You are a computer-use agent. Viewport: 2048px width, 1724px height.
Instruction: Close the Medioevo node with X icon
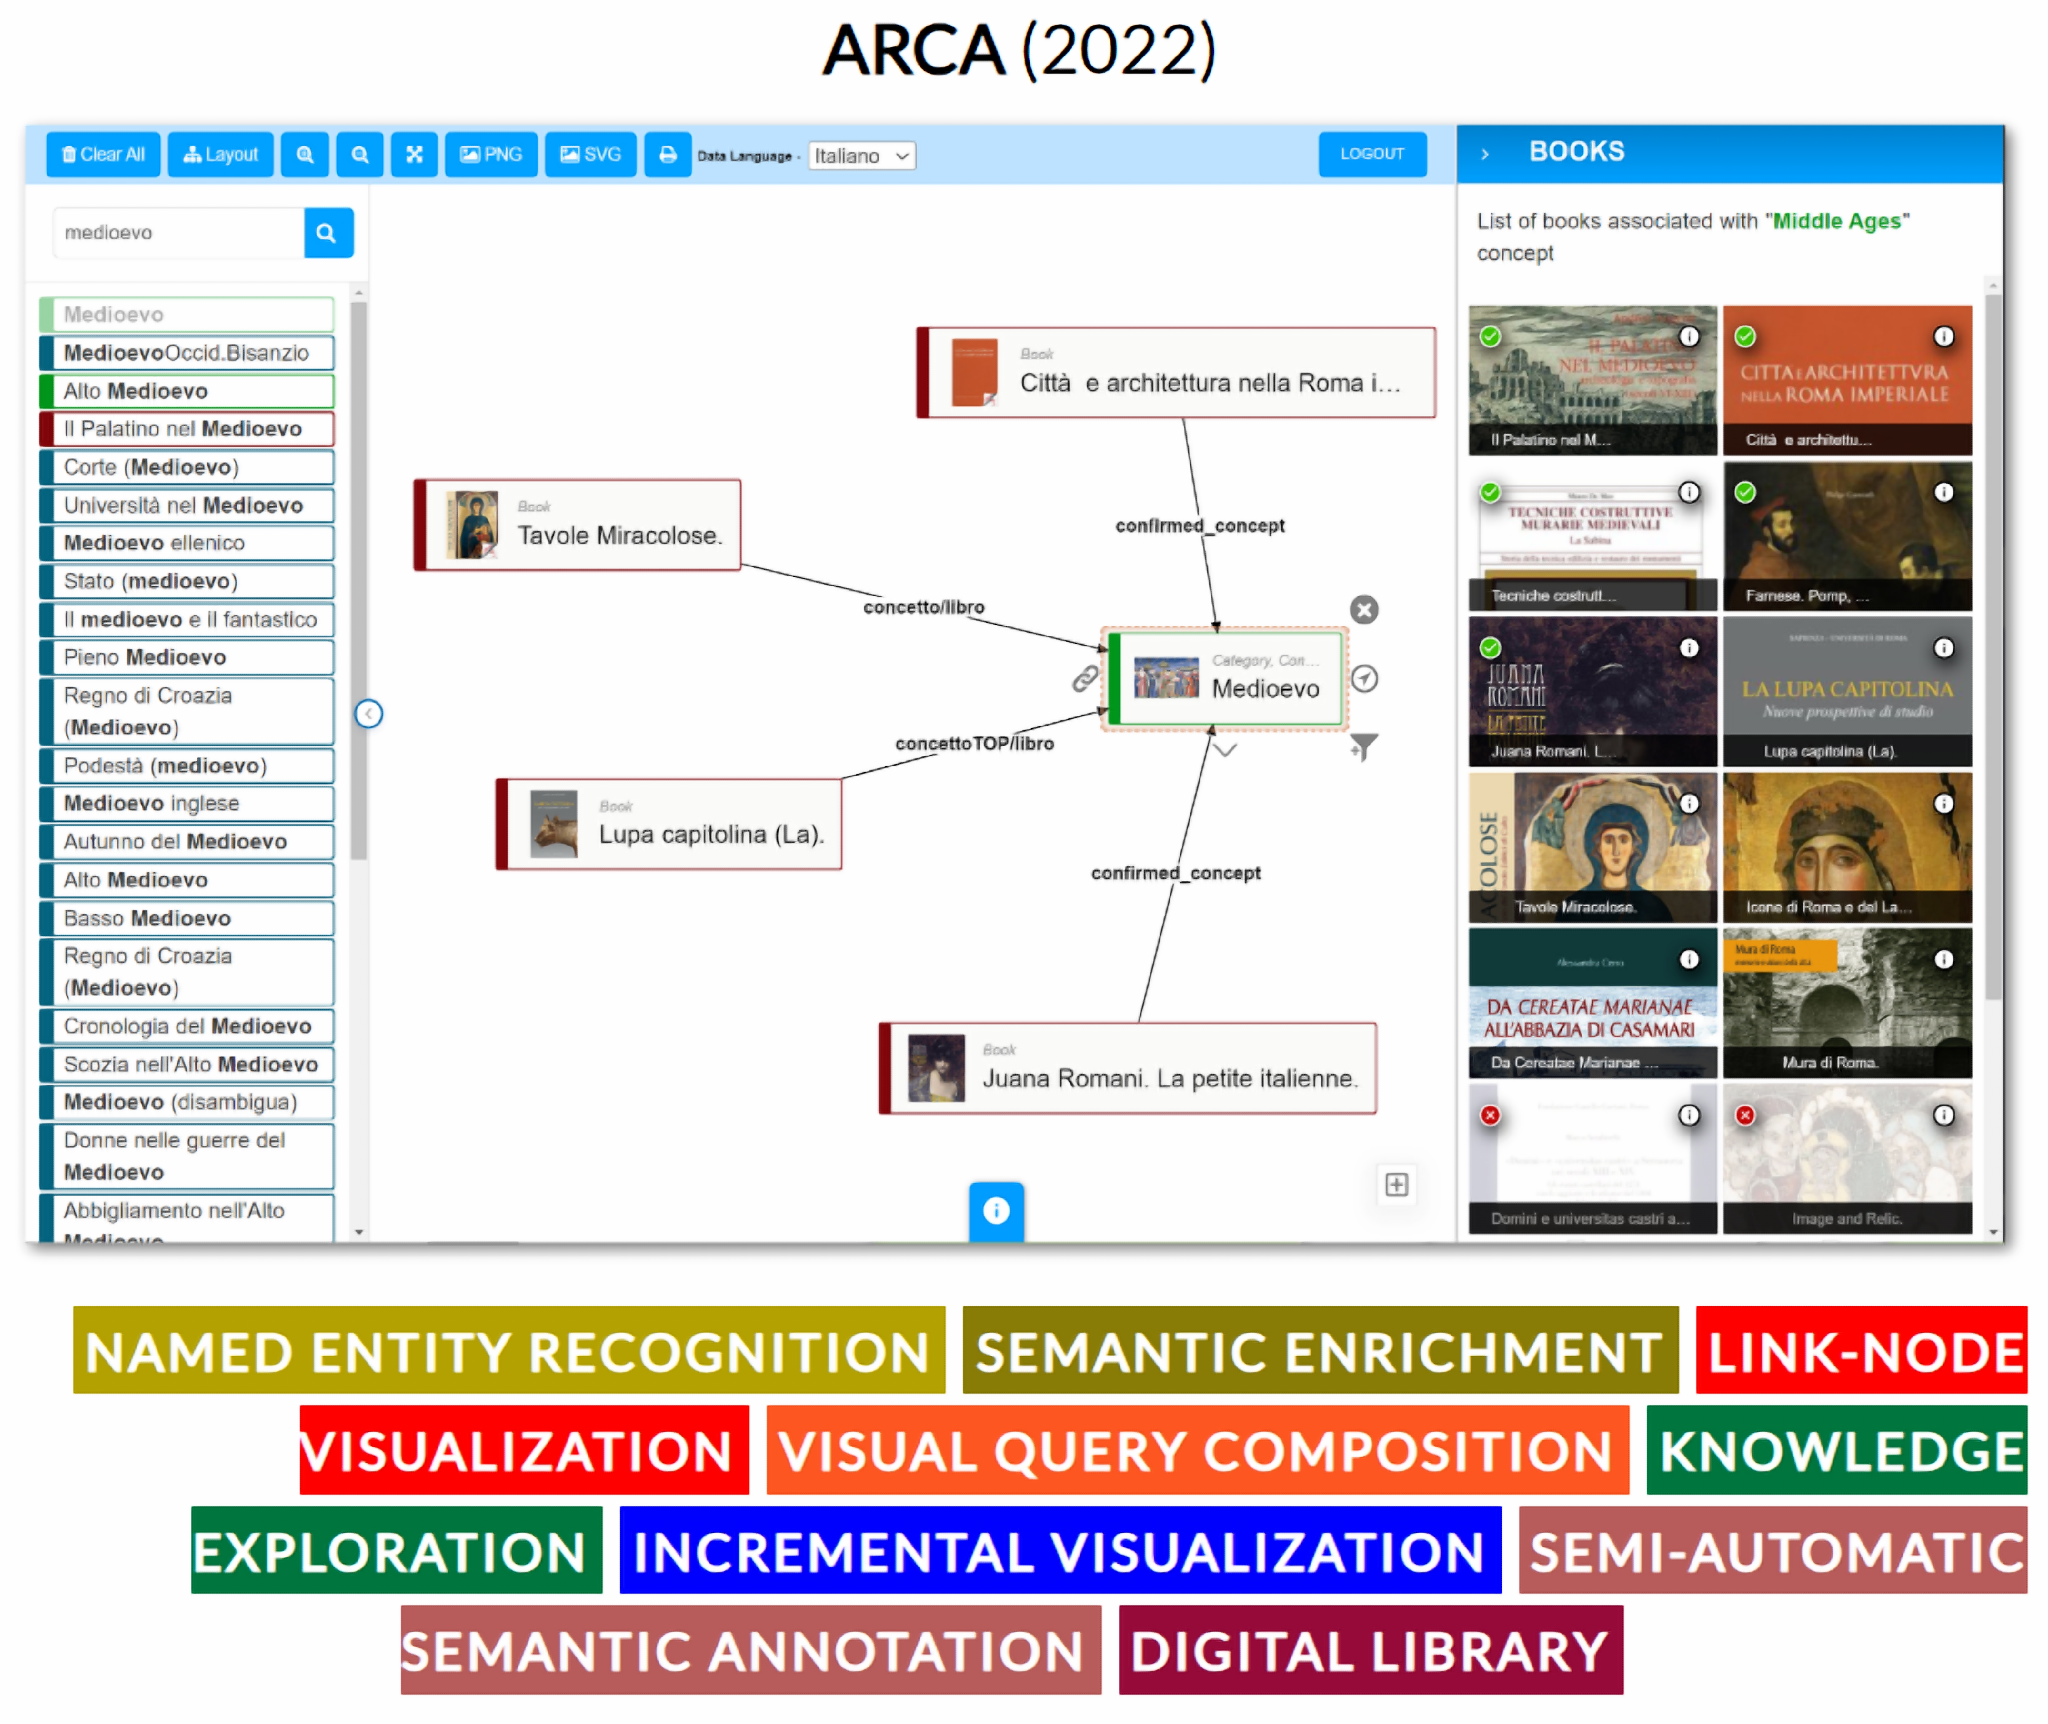(1364, 610)
